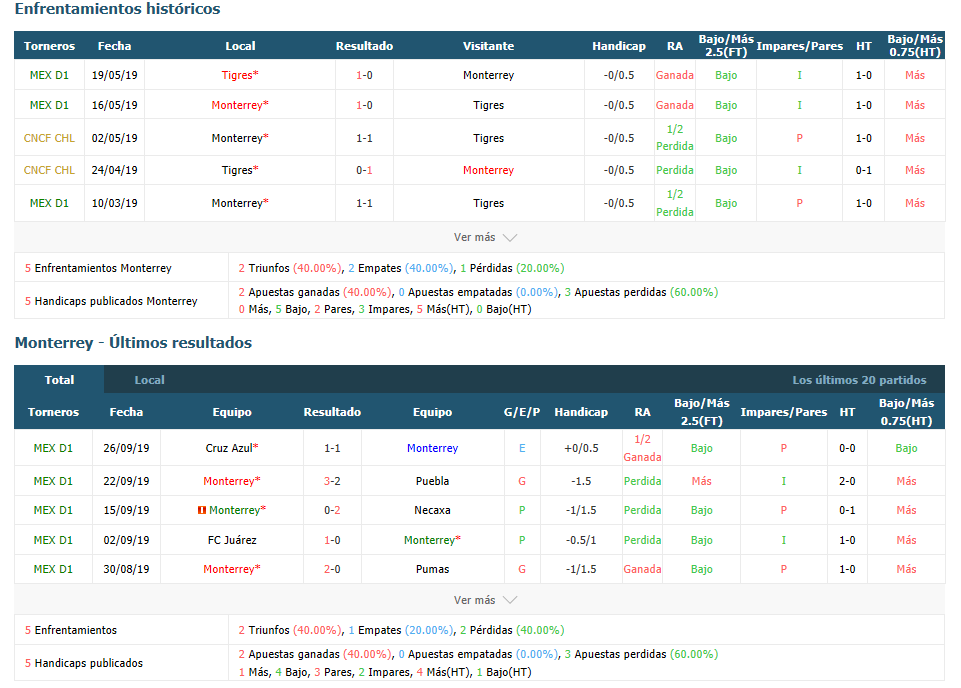Screen dimensions: 961x688
Task: Click '5 Handicaps publicados Monterrey' summary label
Action: tap(111, 301)
